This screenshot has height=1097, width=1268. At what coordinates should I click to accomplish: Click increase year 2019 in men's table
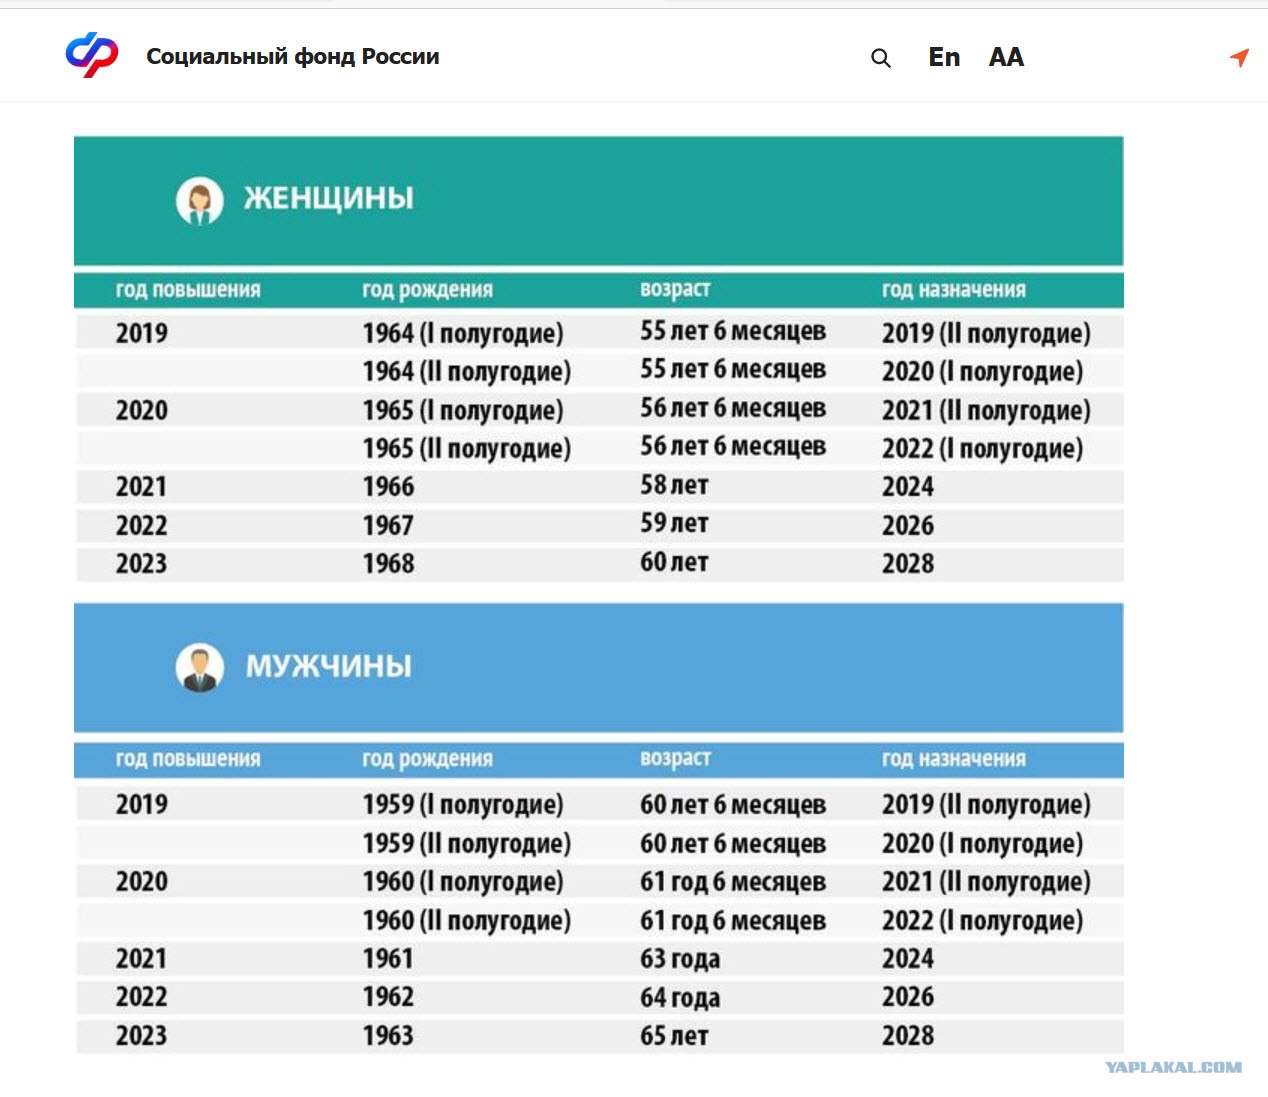point(141,804)
